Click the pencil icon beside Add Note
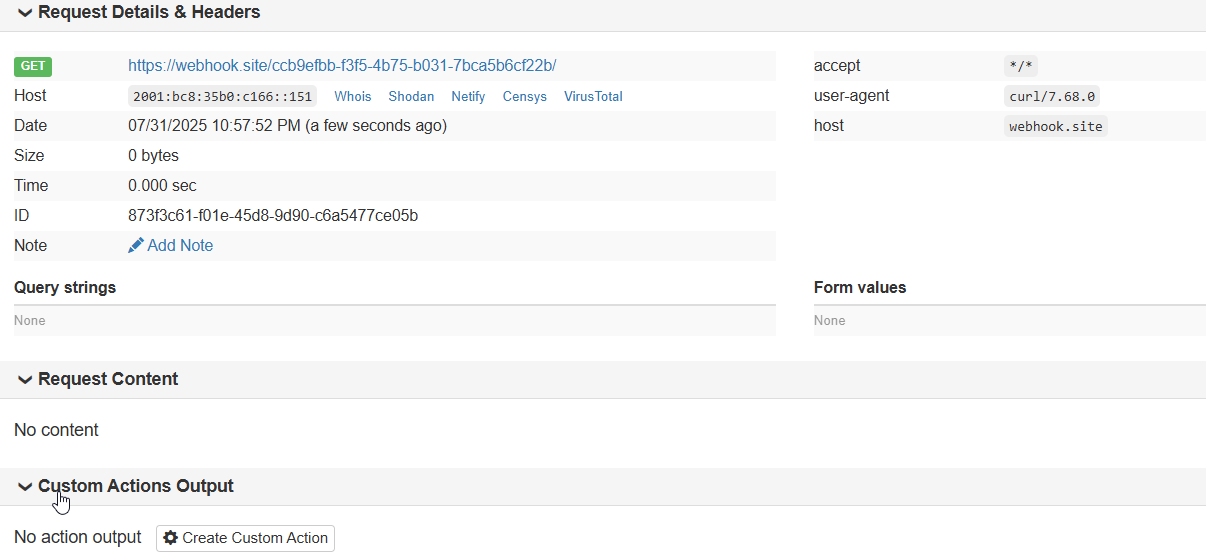Screen dimensions: 1206x553 136,245
